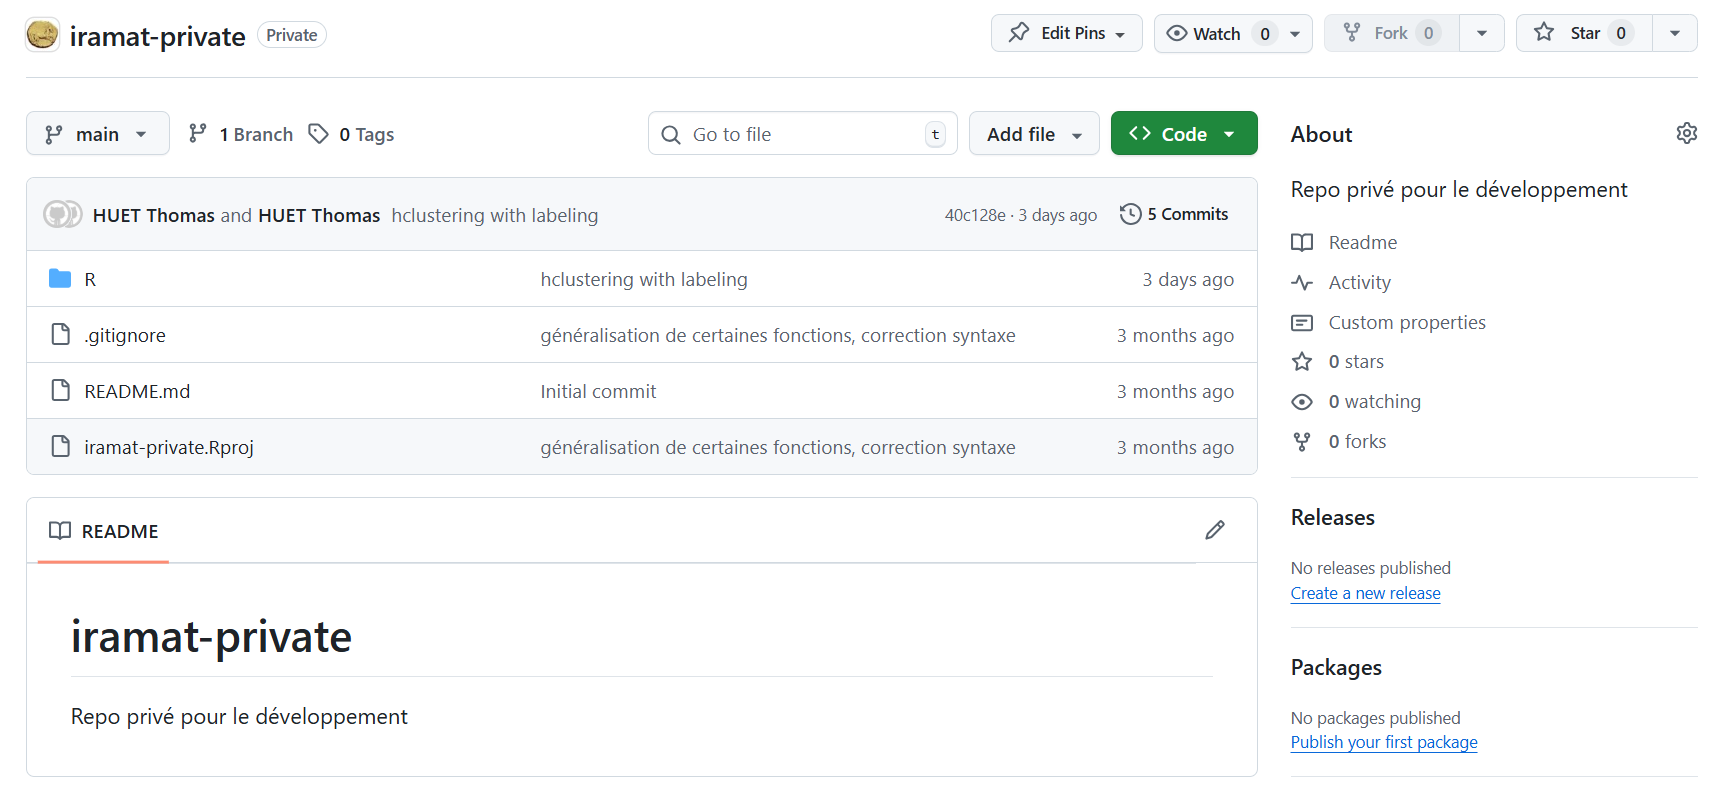Screen dimensions: 1727x785
Task: Click Publish your first package link
Action: (1383, 742)
